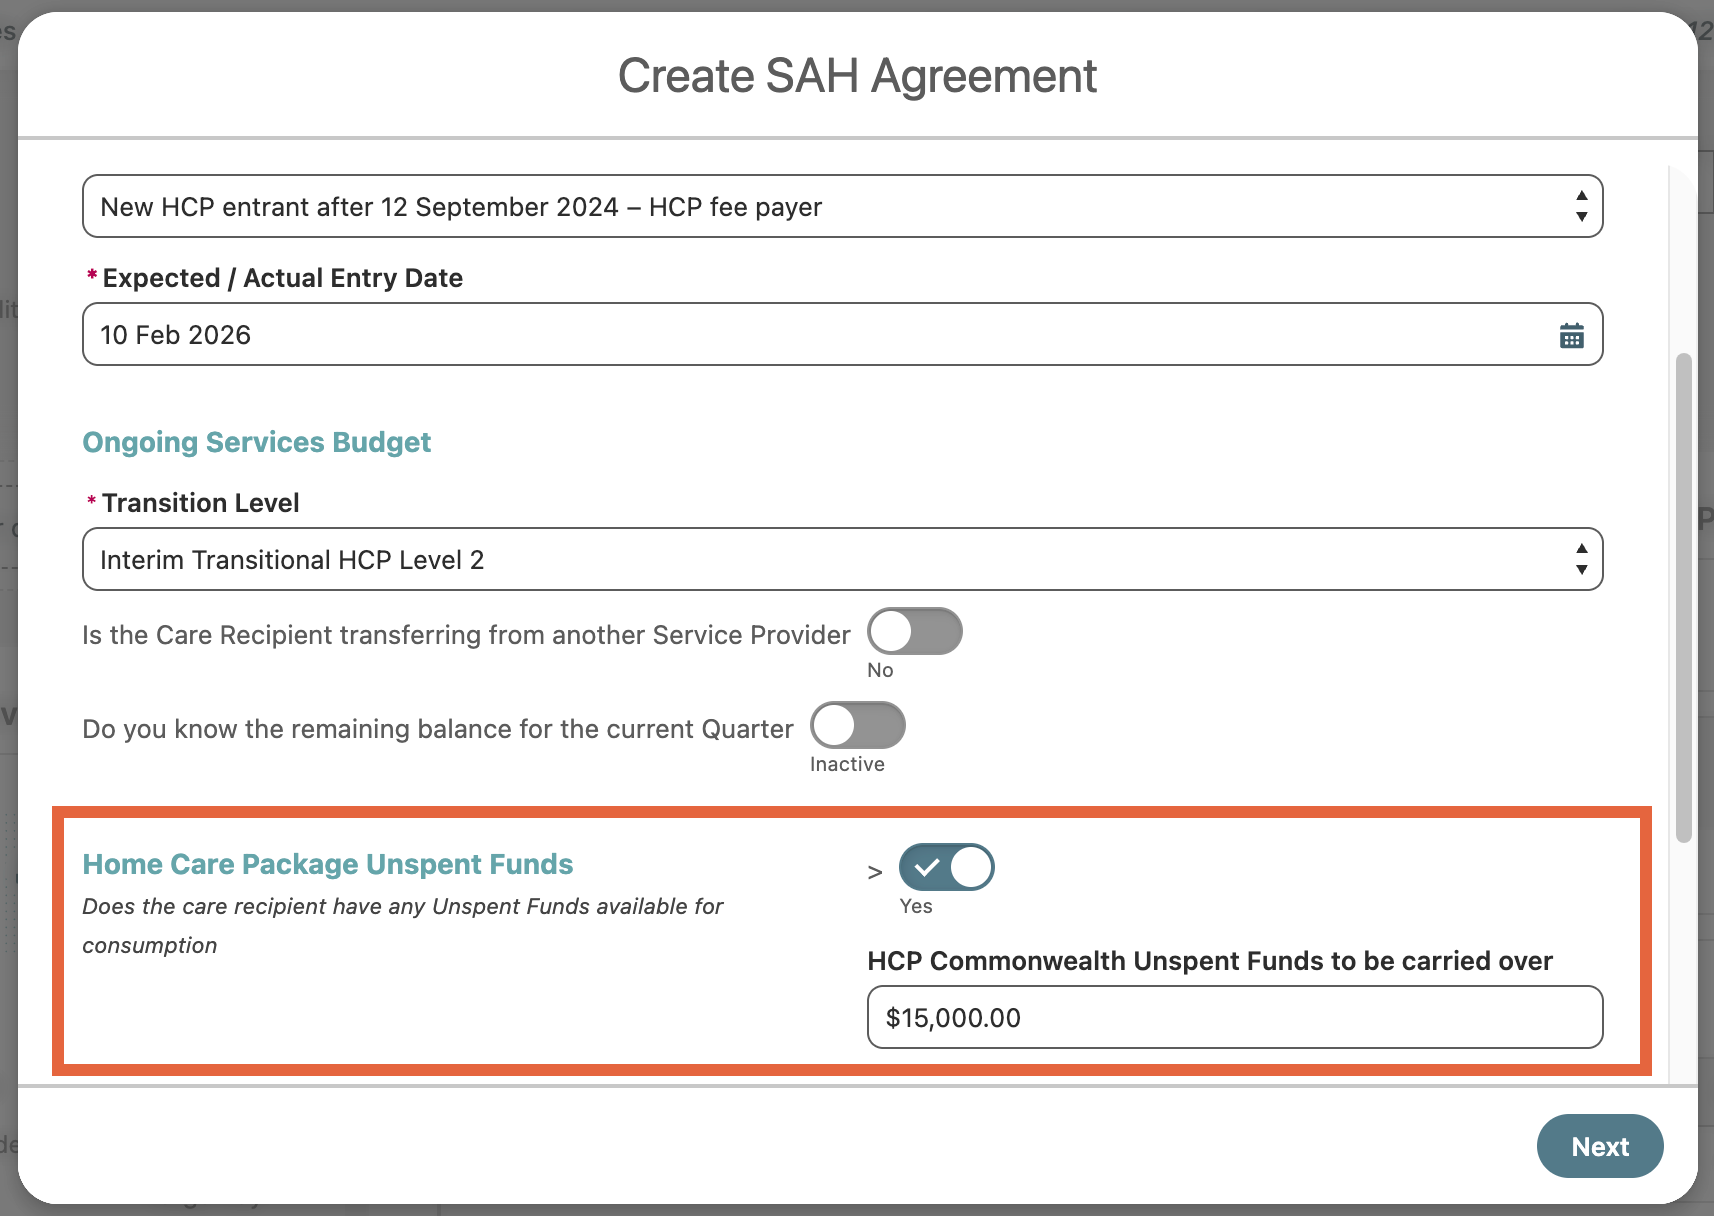
Task: Click the Create SAH Agreement title
Action: pos(857,76)
